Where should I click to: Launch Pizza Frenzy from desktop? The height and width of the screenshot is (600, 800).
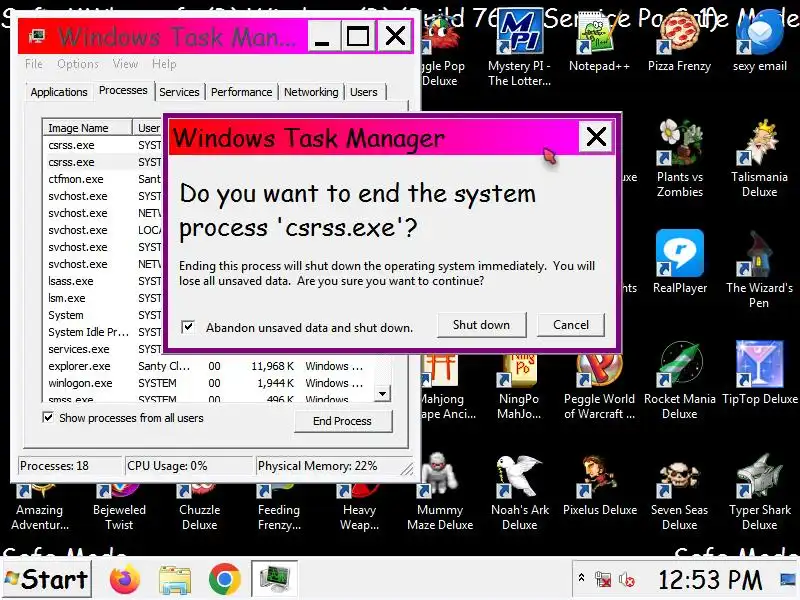(679, 41)
